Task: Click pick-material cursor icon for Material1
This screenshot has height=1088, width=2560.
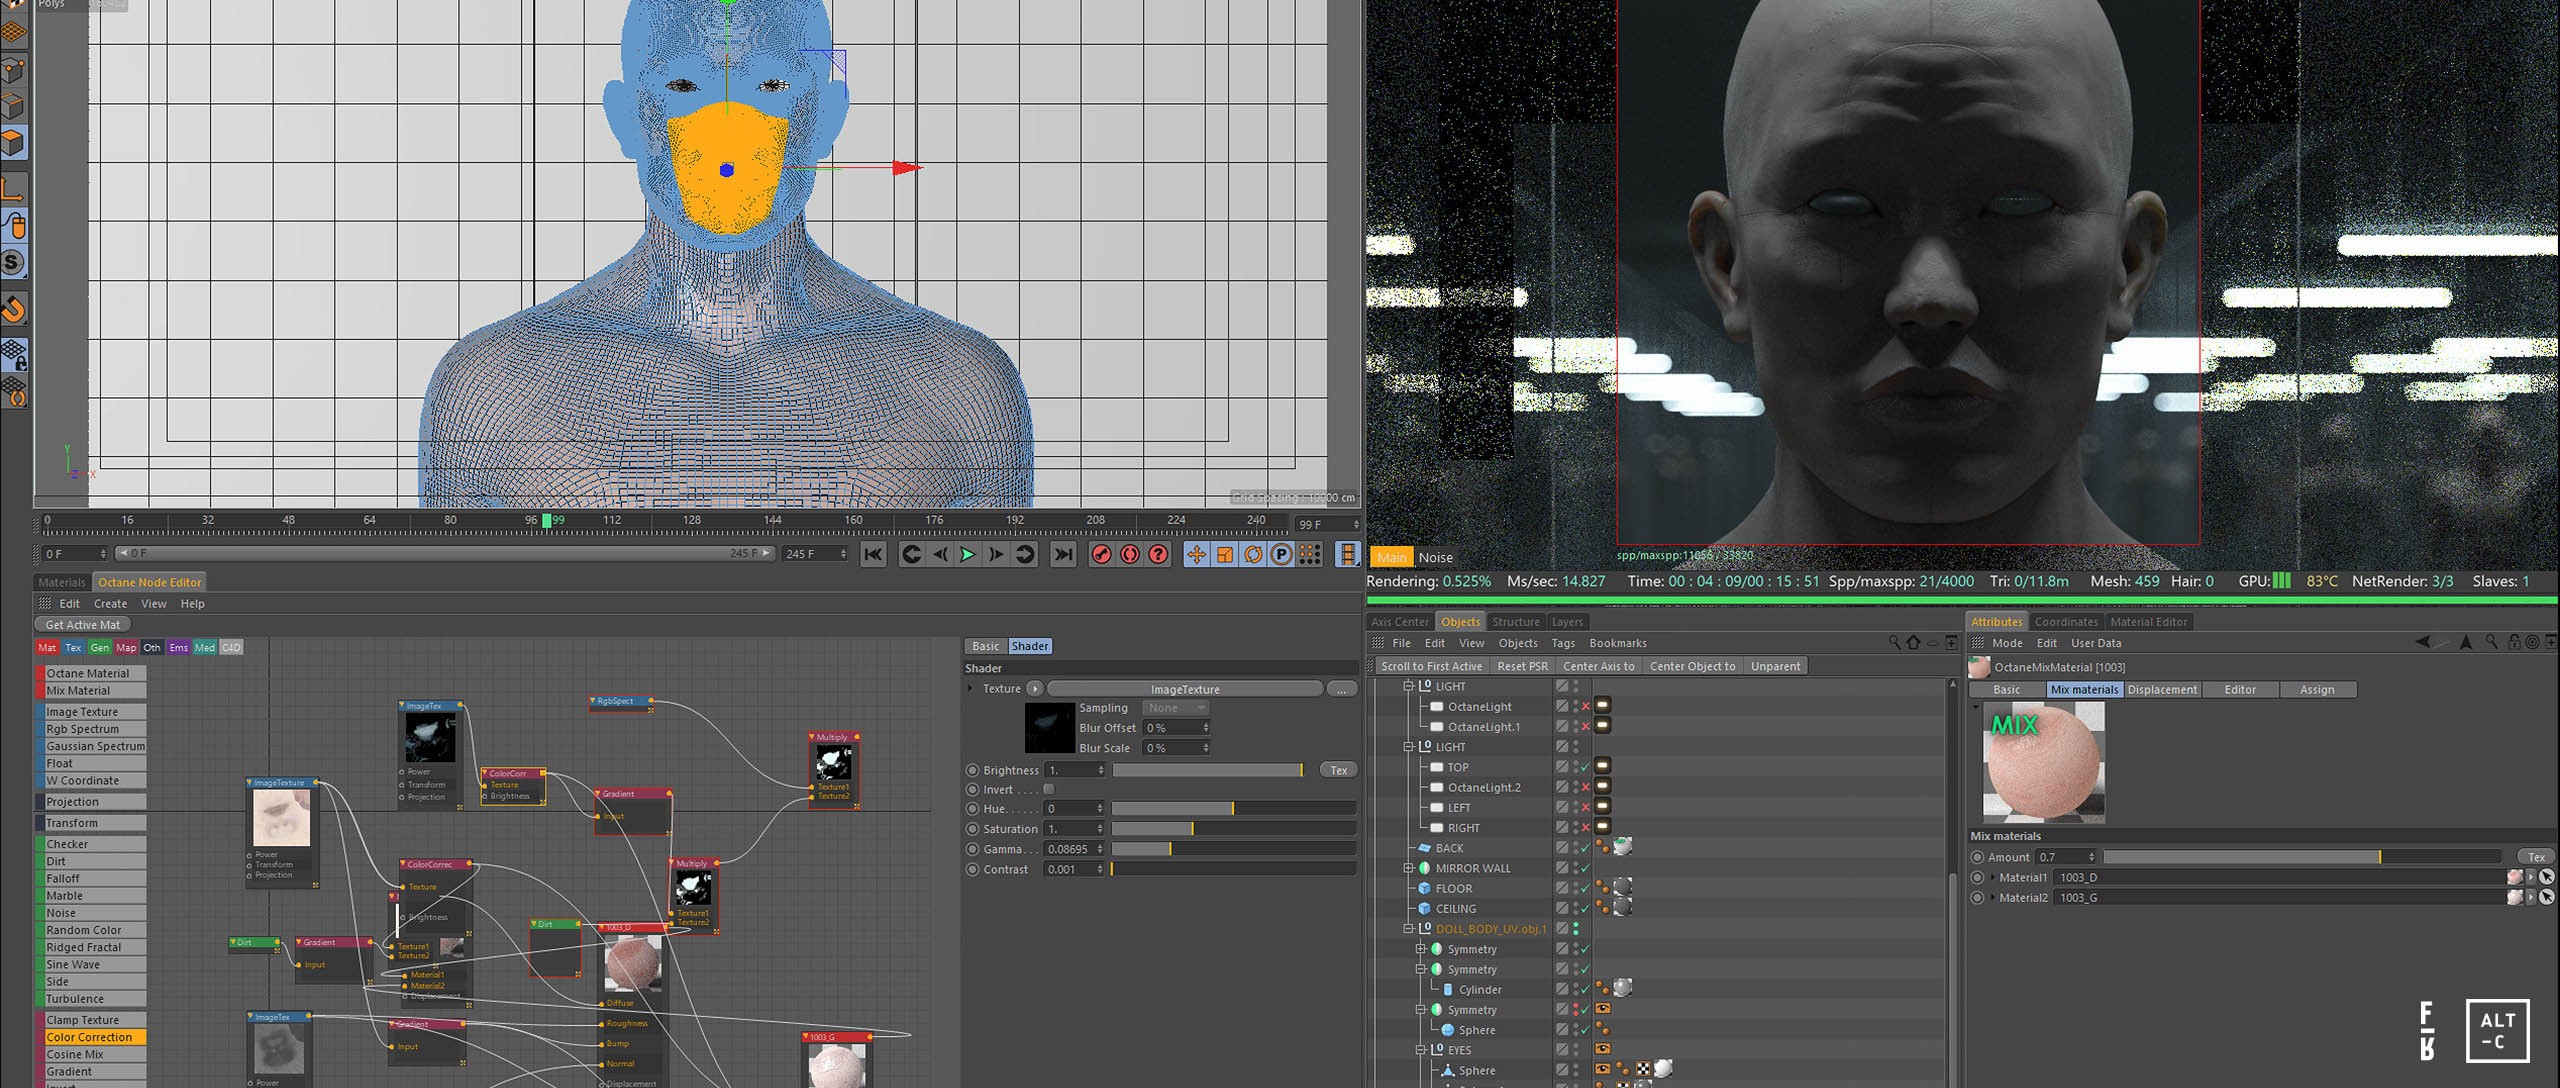Action: (2547, 877)
